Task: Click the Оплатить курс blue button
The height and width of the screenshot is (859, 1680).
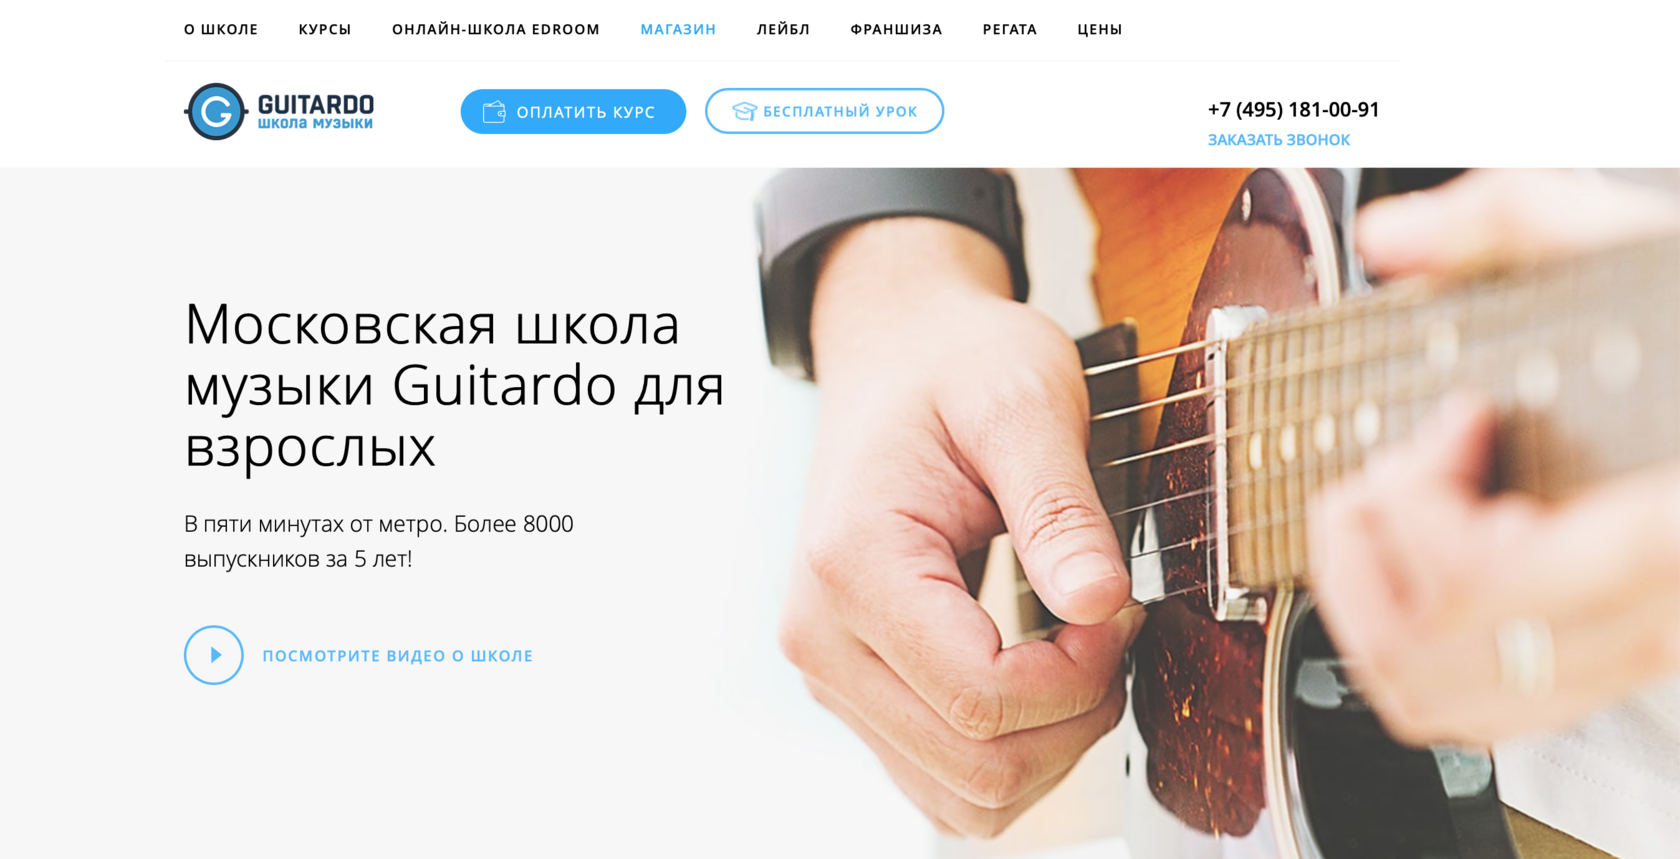Action: pyautogui.click(x=573, y=111)
